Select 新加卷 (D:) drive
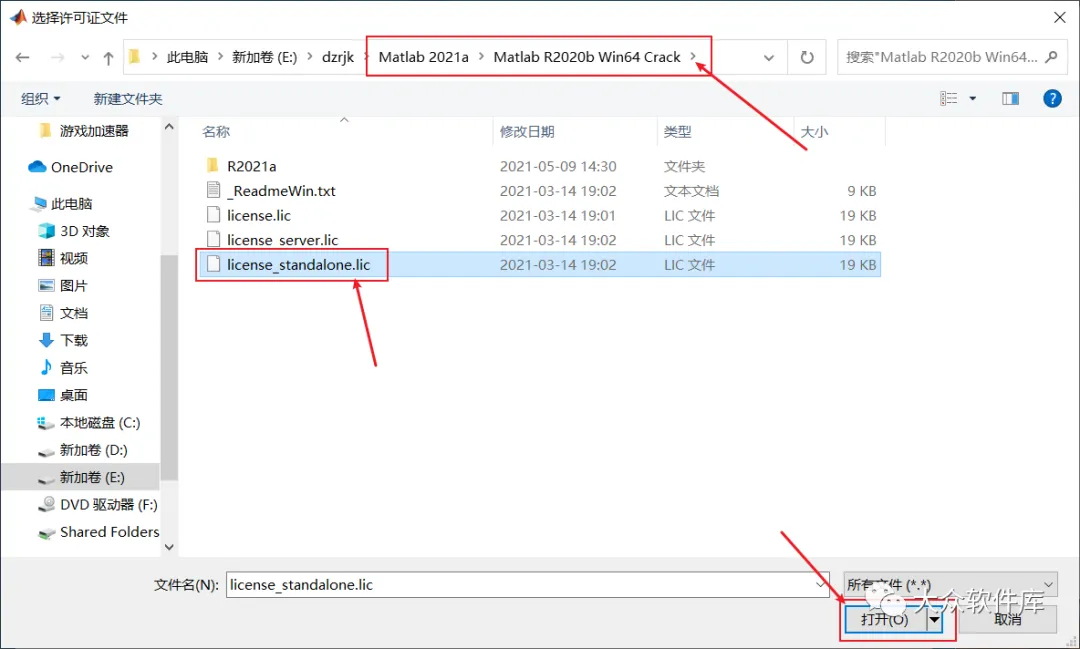 [93, 451]
